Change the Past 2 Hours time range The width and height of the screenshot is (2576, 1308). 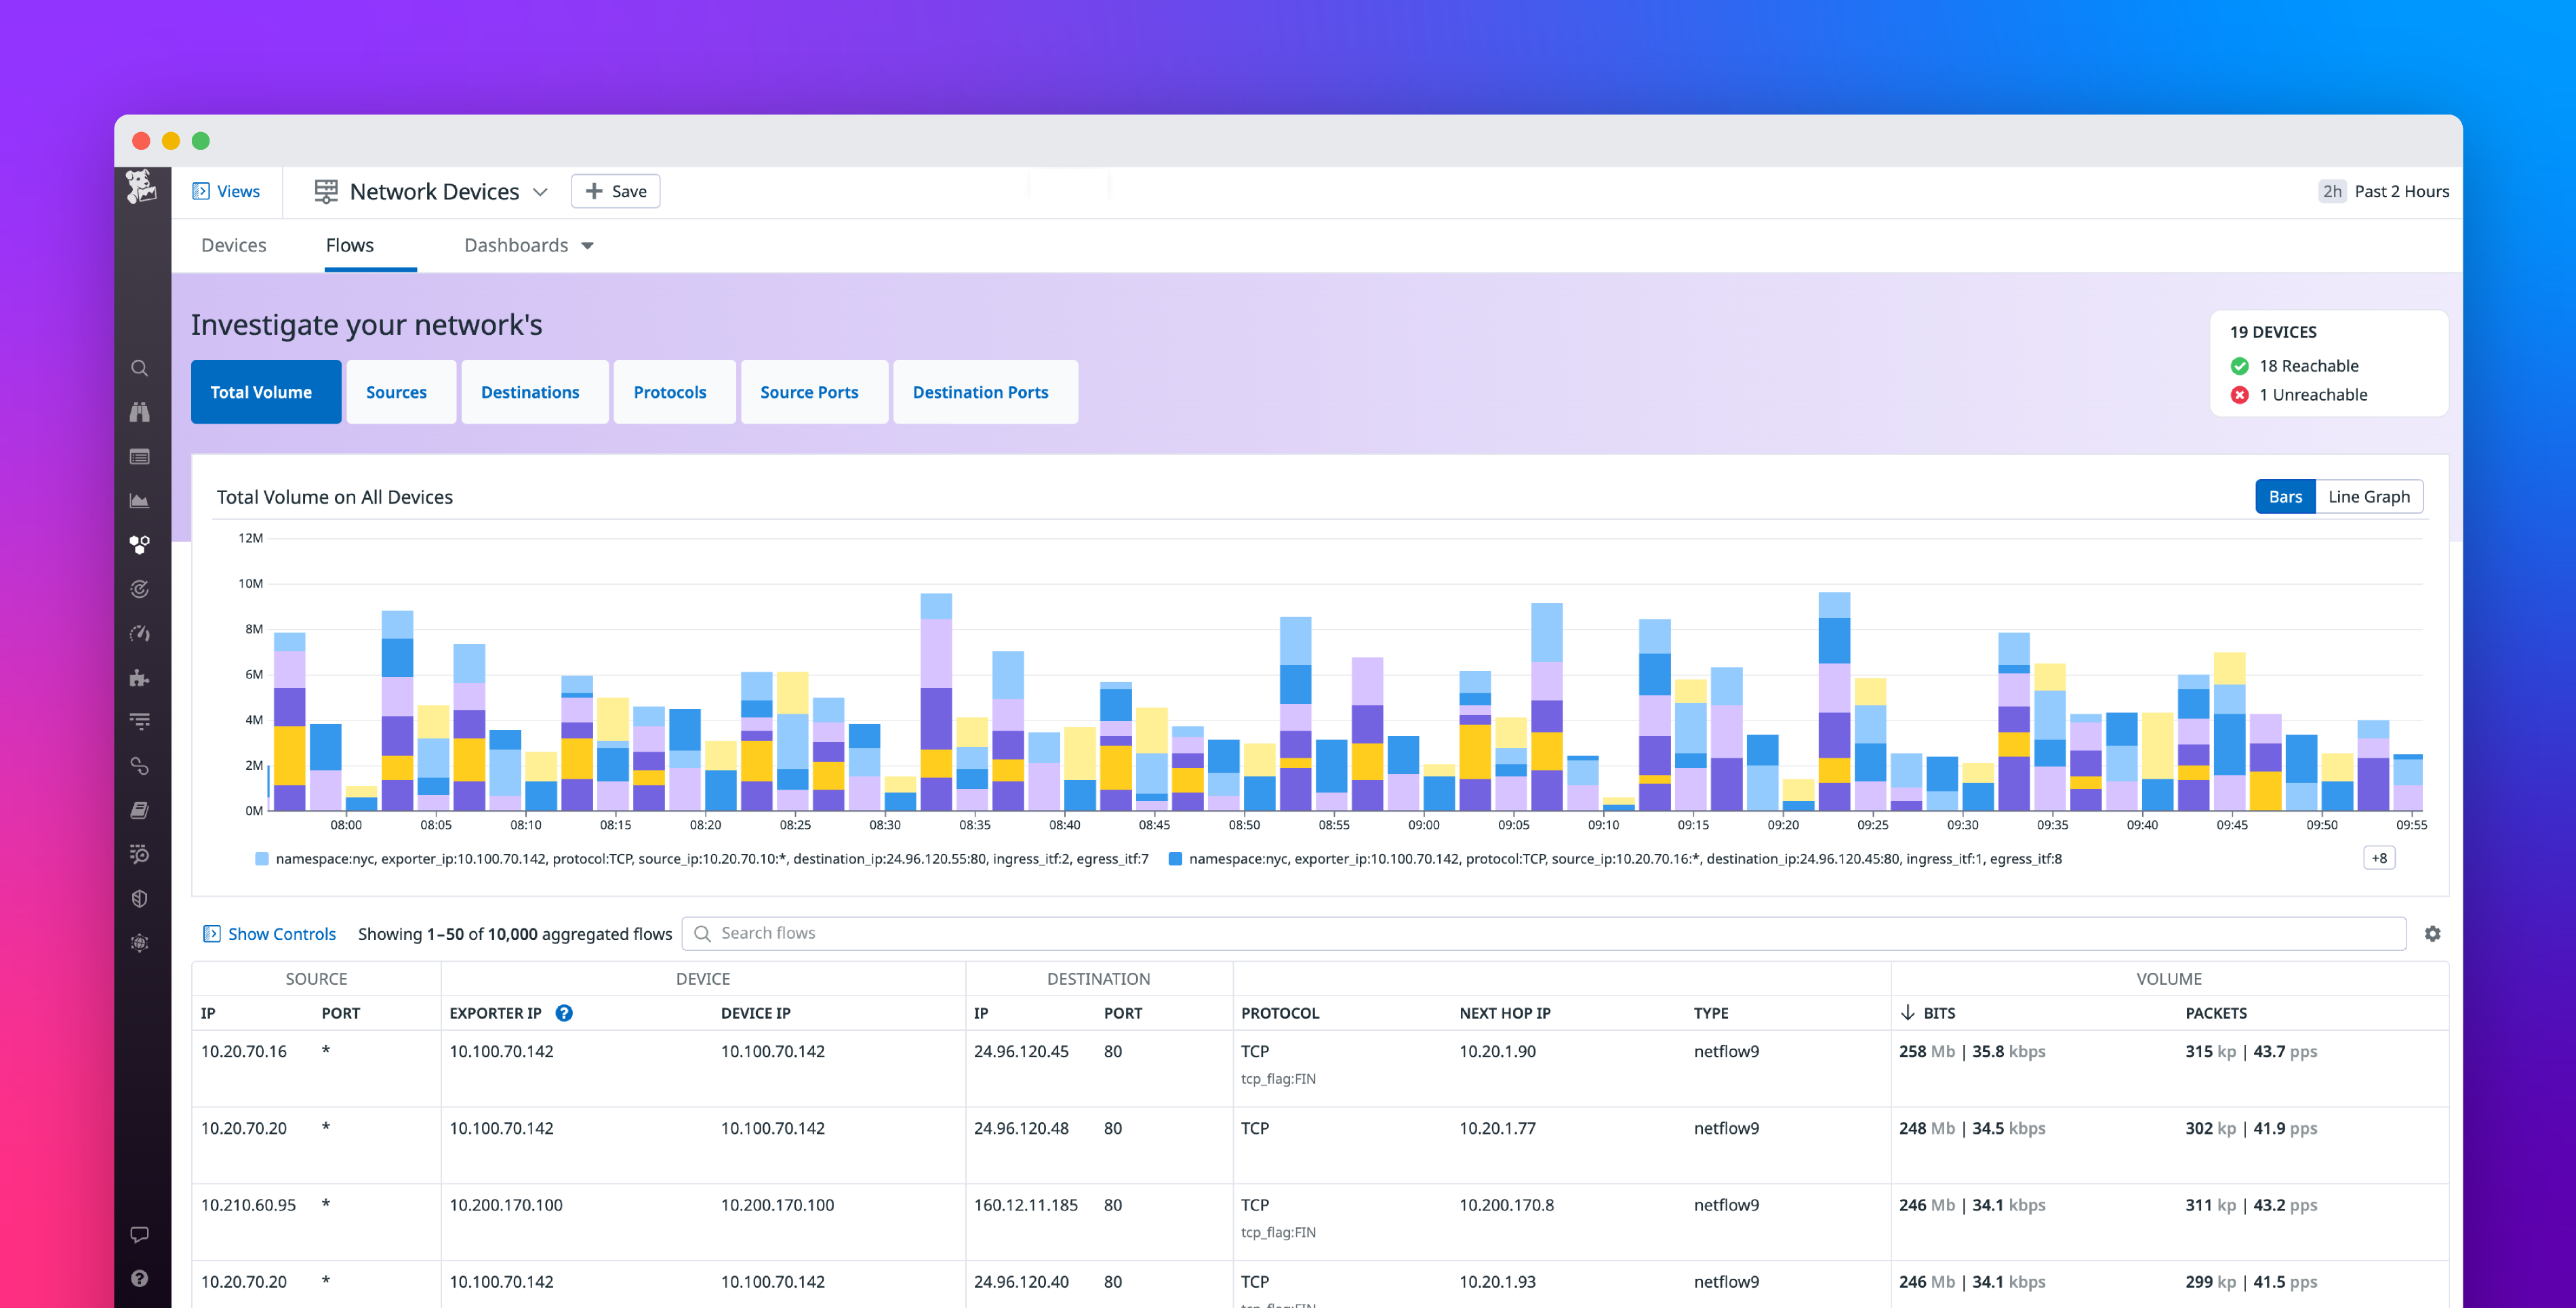tap(2399, 191)
